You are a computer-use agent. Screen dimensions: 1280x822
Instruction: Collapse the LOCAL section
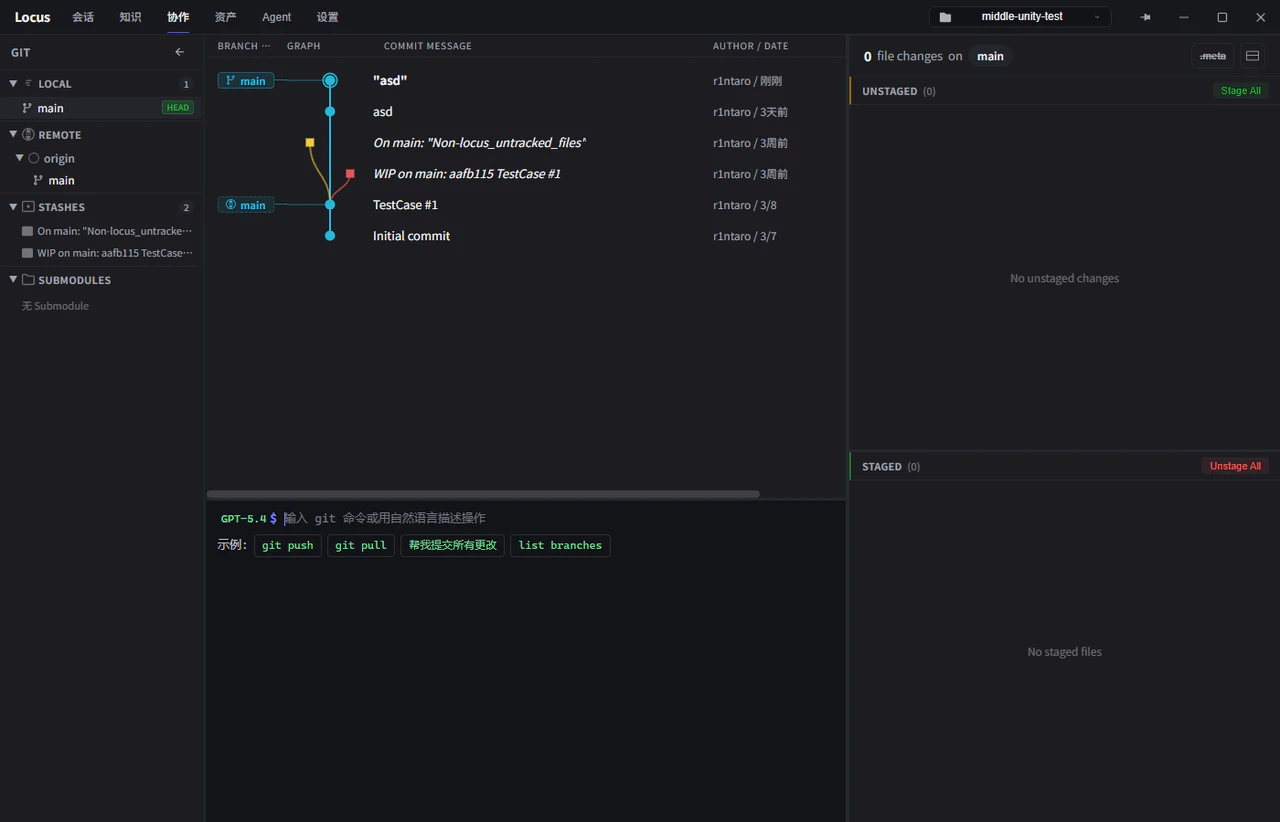tap(12, 83)
